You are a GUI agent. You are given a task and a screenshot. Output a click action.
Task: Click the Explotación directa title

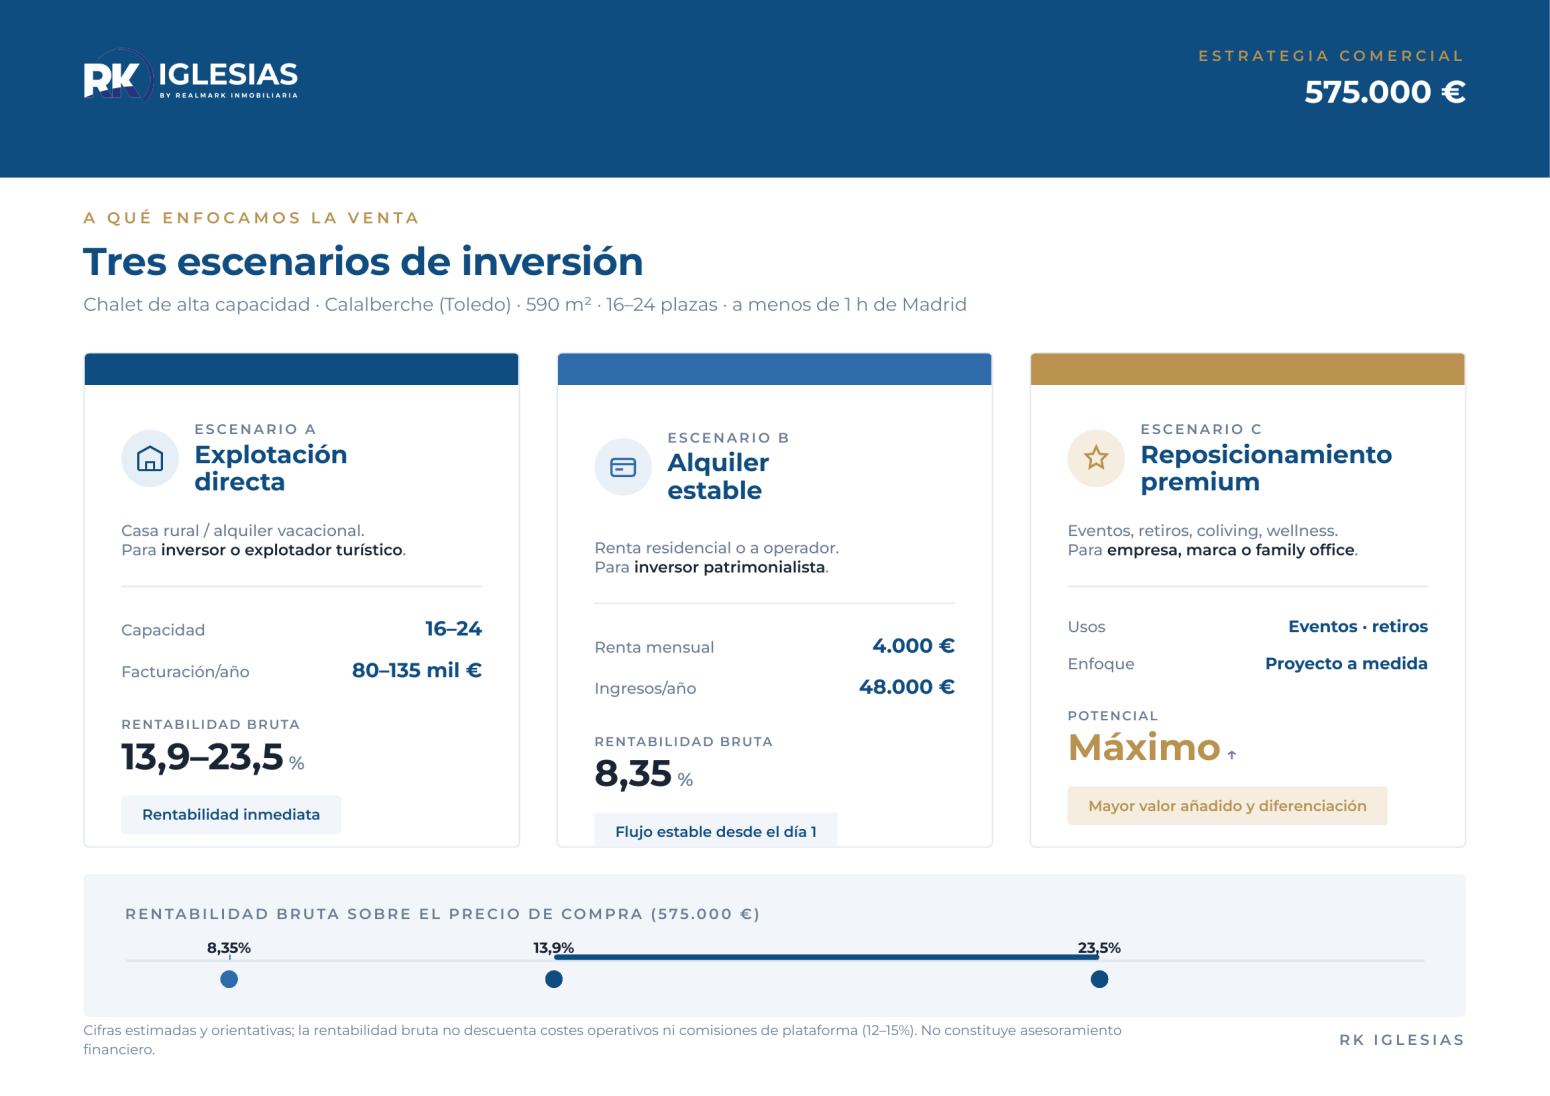point(271,468)
